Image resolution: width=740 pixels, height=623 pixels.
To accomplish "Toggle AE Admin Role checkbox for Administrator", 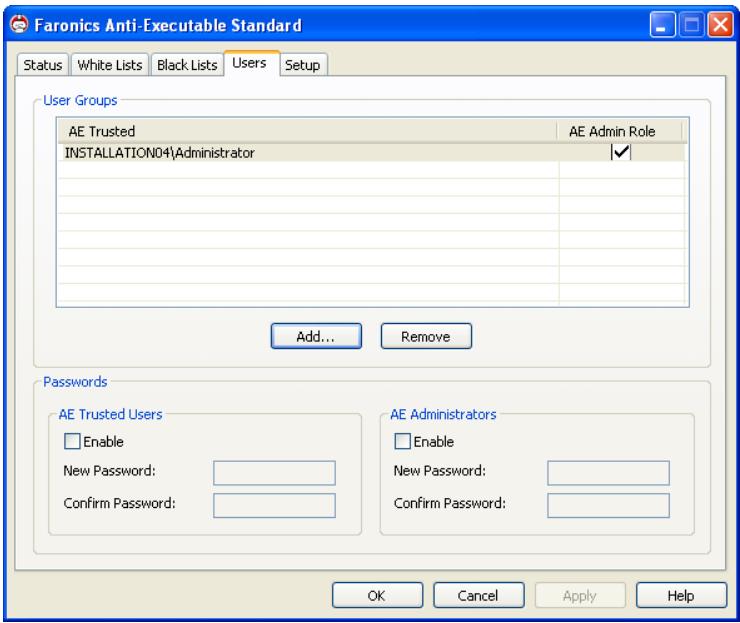I will click(621, 152).
